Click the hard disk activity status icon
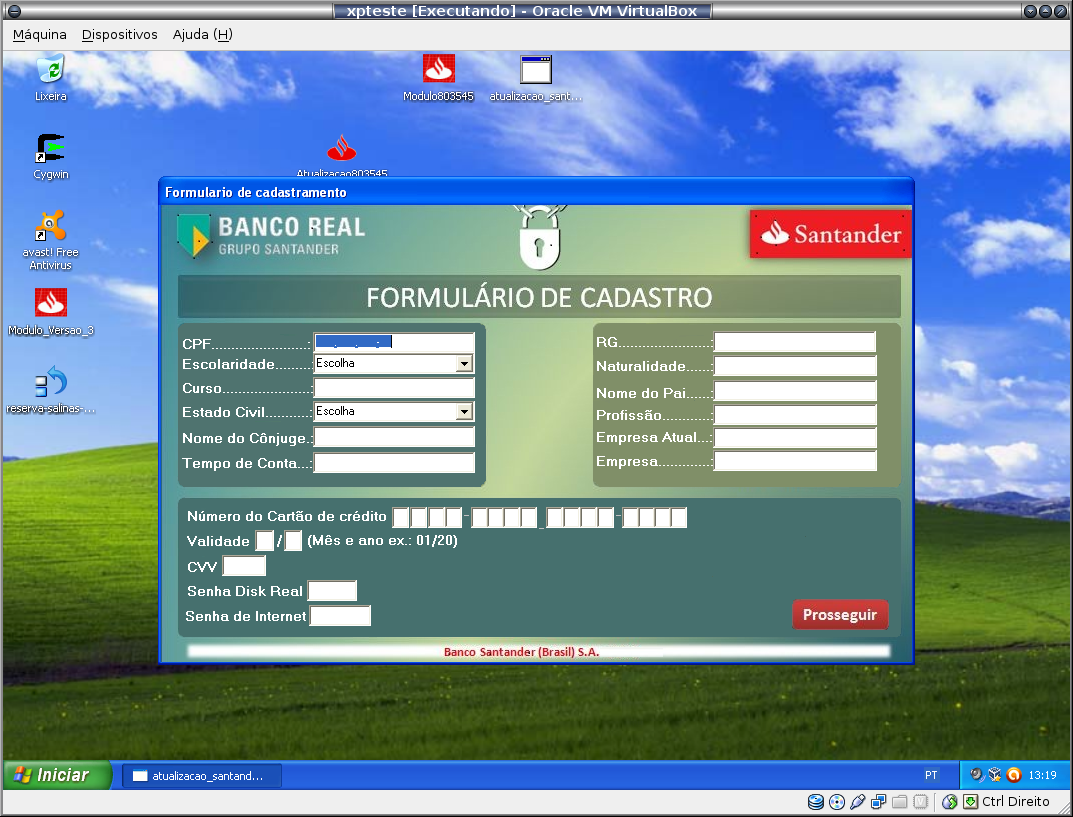Image resolution: width=1073 pixels, height=817 pixels. 815,801
